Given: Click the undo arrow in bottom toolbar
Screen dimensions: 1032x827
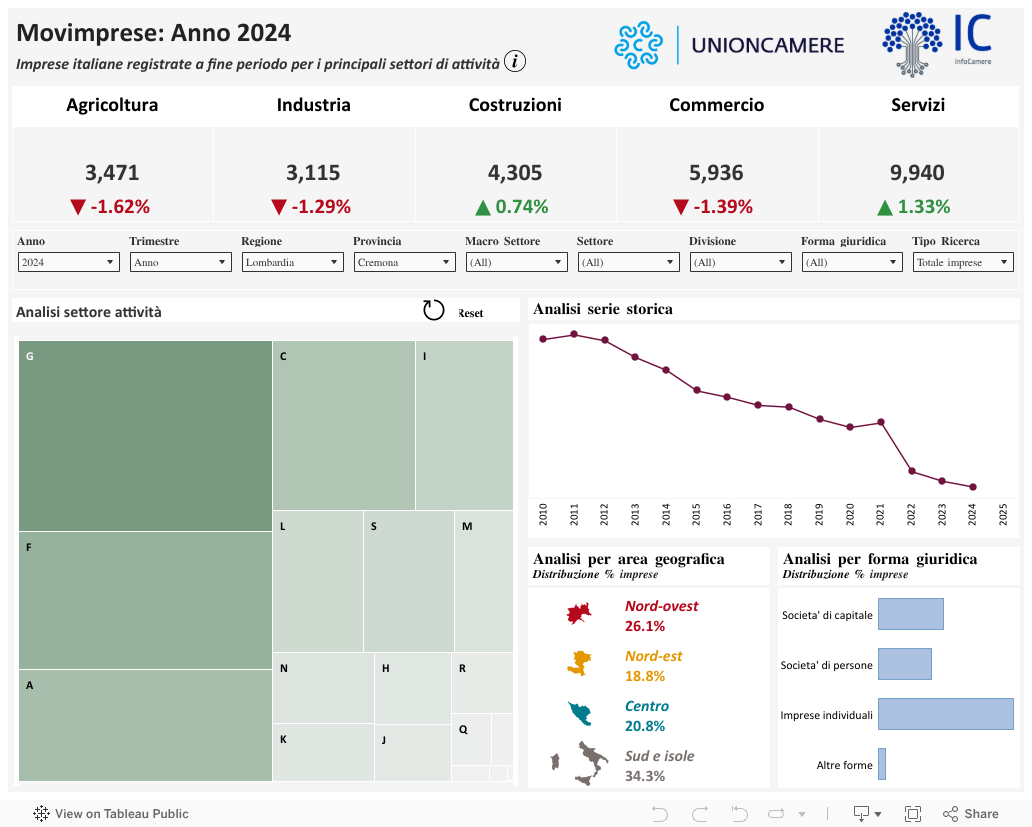Looking at the screenshot, I should pyautogui.click(x=659, y=813).
